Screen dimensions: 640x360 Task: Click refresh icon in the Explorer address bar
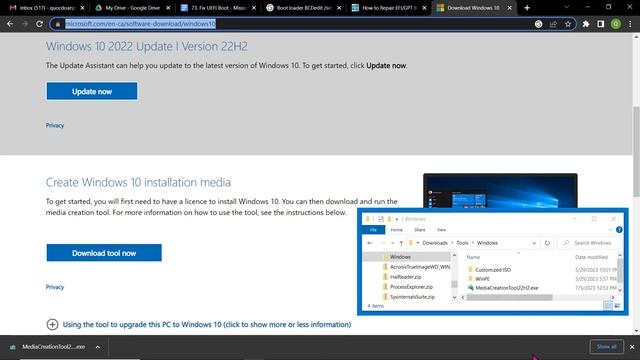pos(547,243)
